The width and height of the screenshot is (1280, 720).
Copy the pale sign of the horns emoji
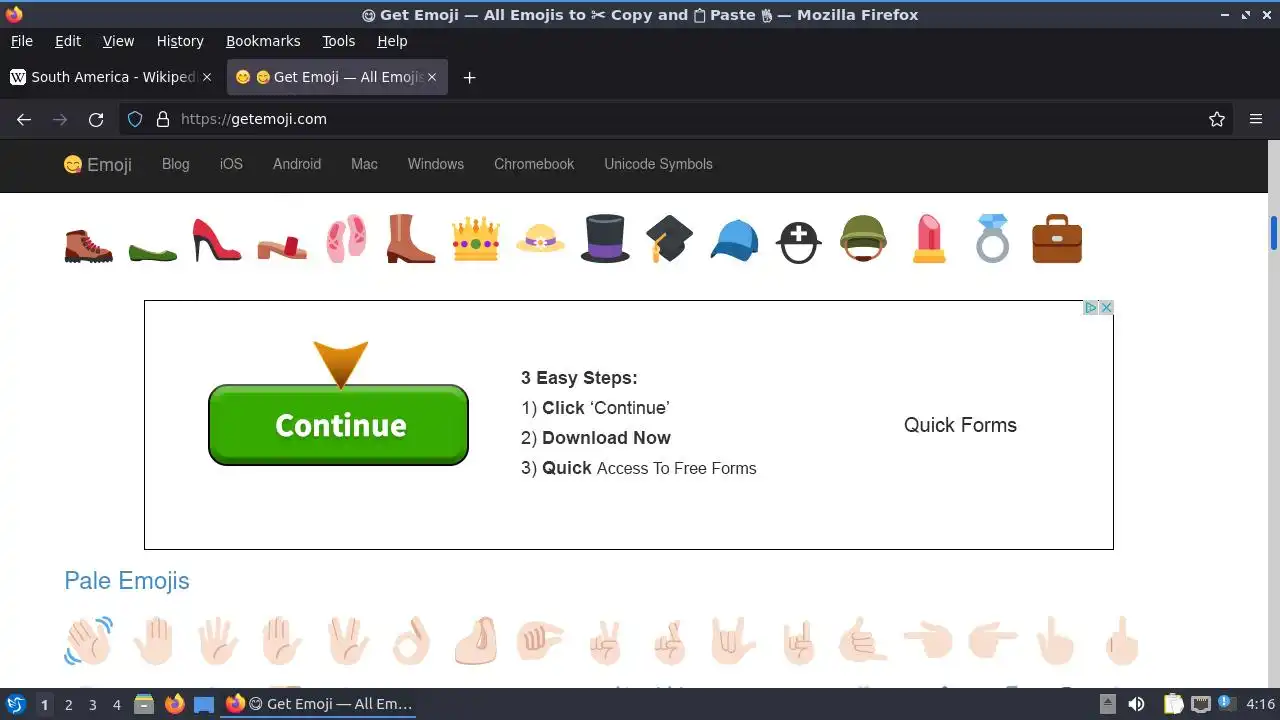click(798, 641)
